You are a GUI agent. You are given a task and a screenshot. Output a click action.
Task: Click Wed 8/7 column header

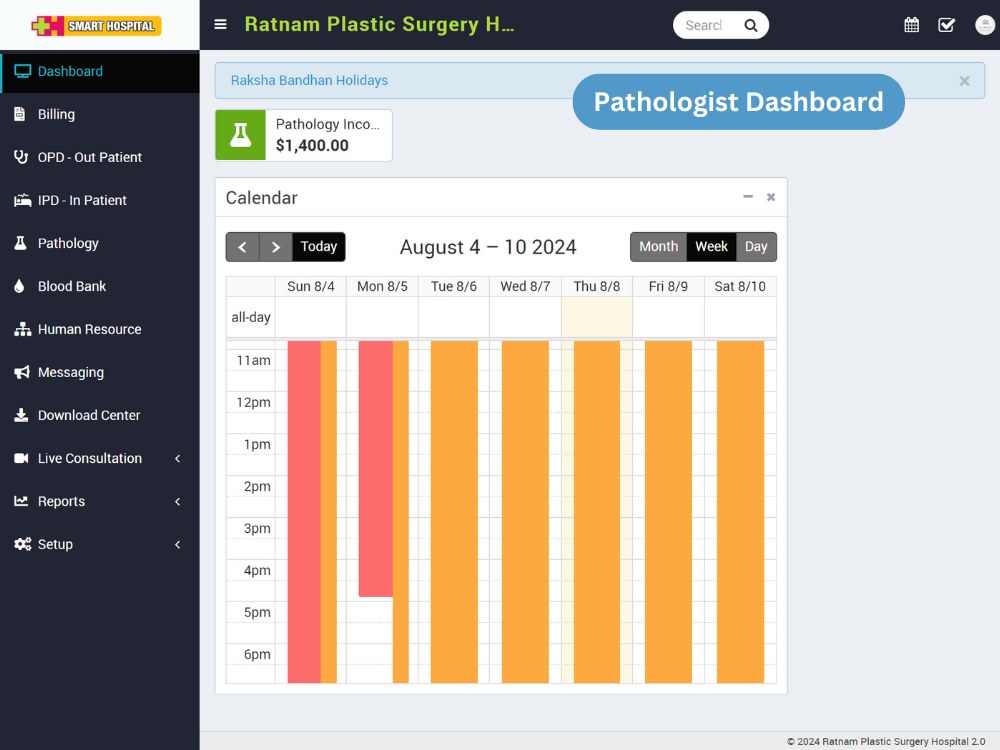click(525, 286)
